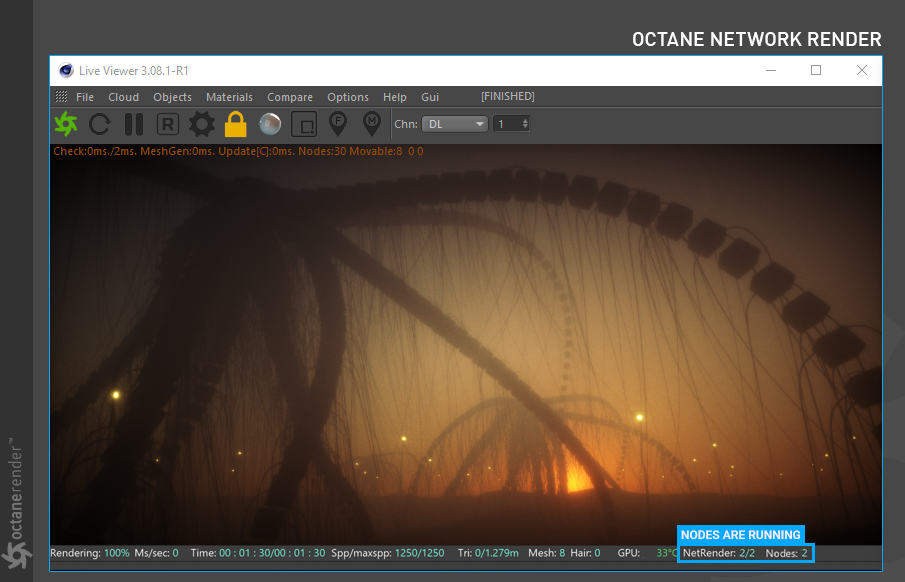
Task: Click the green Octane send scene icon
Action: pos(66,124)
